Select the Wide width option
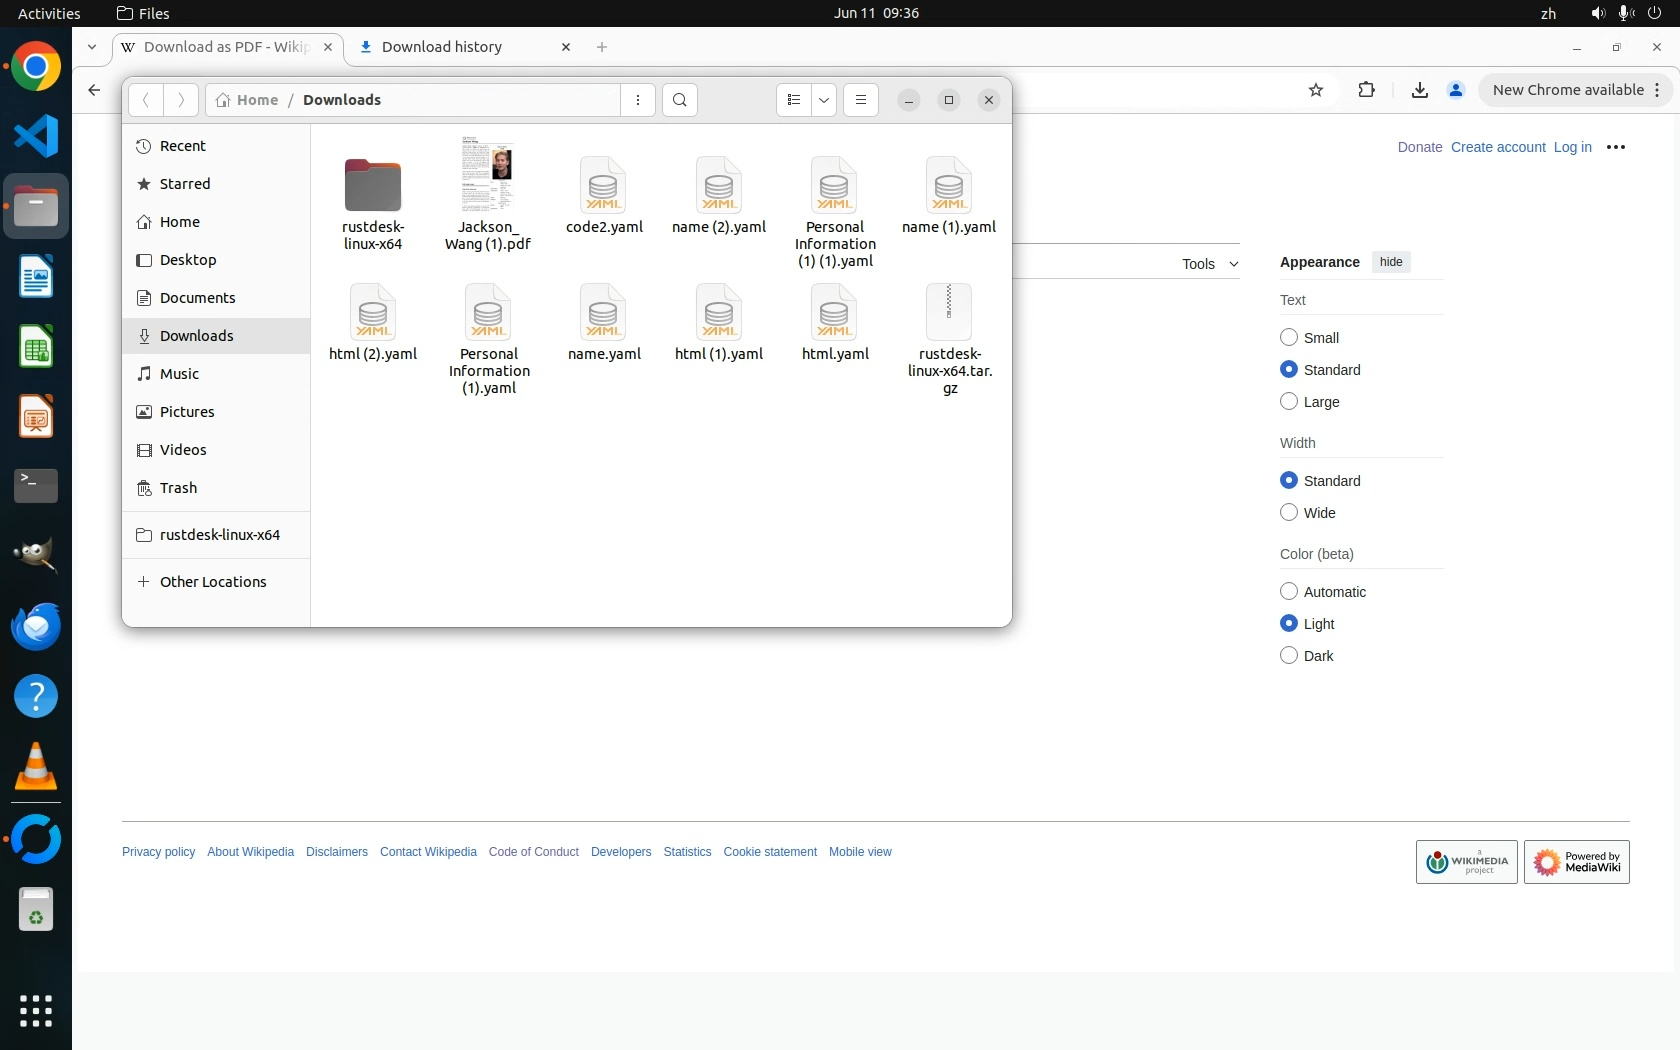 (1289, 513)
